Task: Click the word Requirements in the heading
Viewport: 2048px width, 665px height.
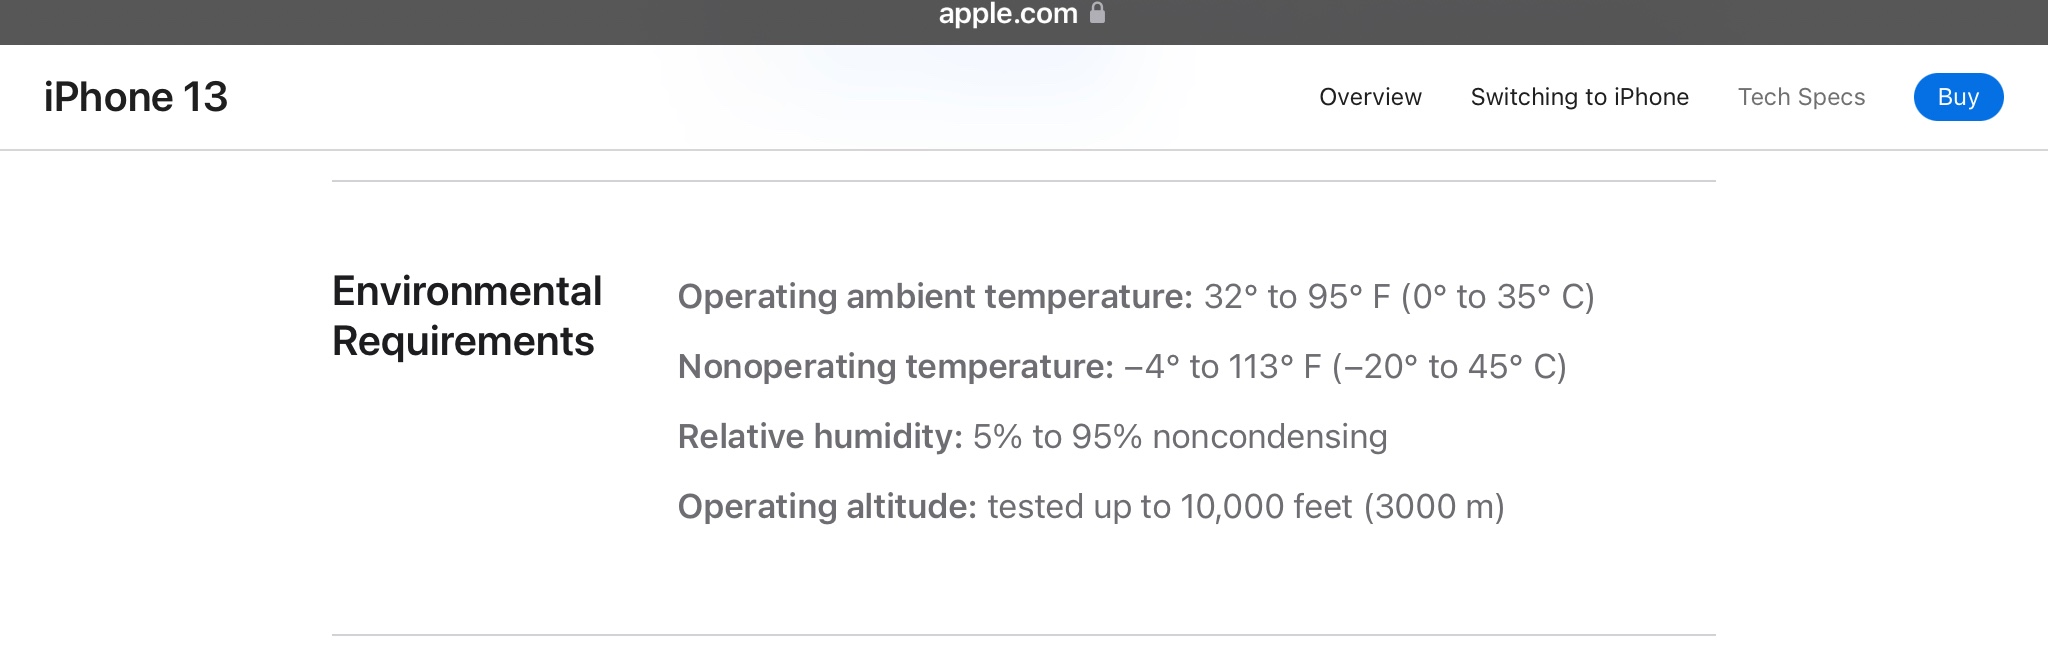Action: (x=463, y=341)
